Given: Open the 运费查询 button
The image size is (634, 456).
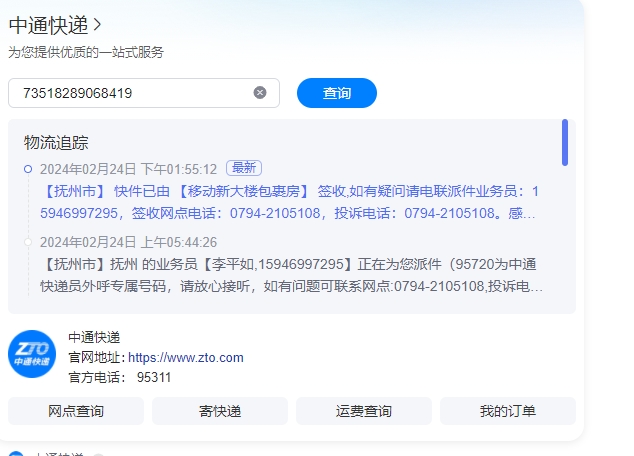Looking at the screenshot, I should tap(364, 411).
